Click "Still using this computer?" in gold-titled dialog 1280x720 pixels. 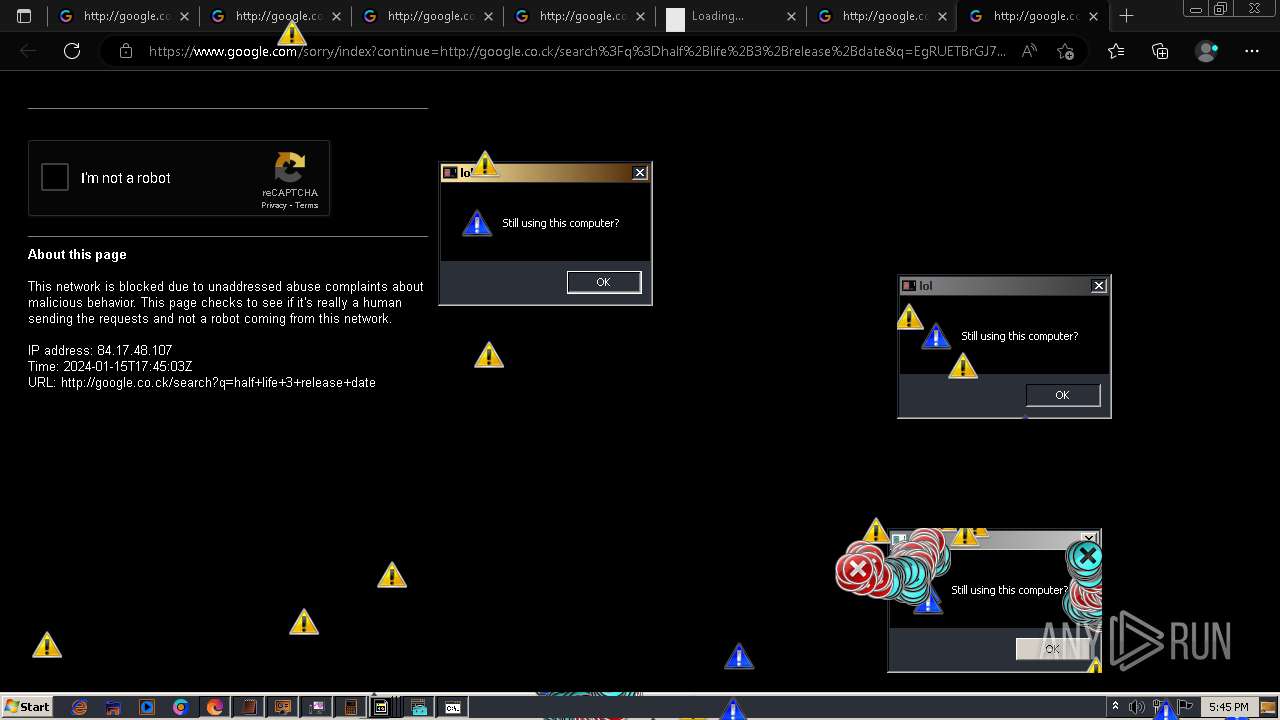[x=560, y=223]
